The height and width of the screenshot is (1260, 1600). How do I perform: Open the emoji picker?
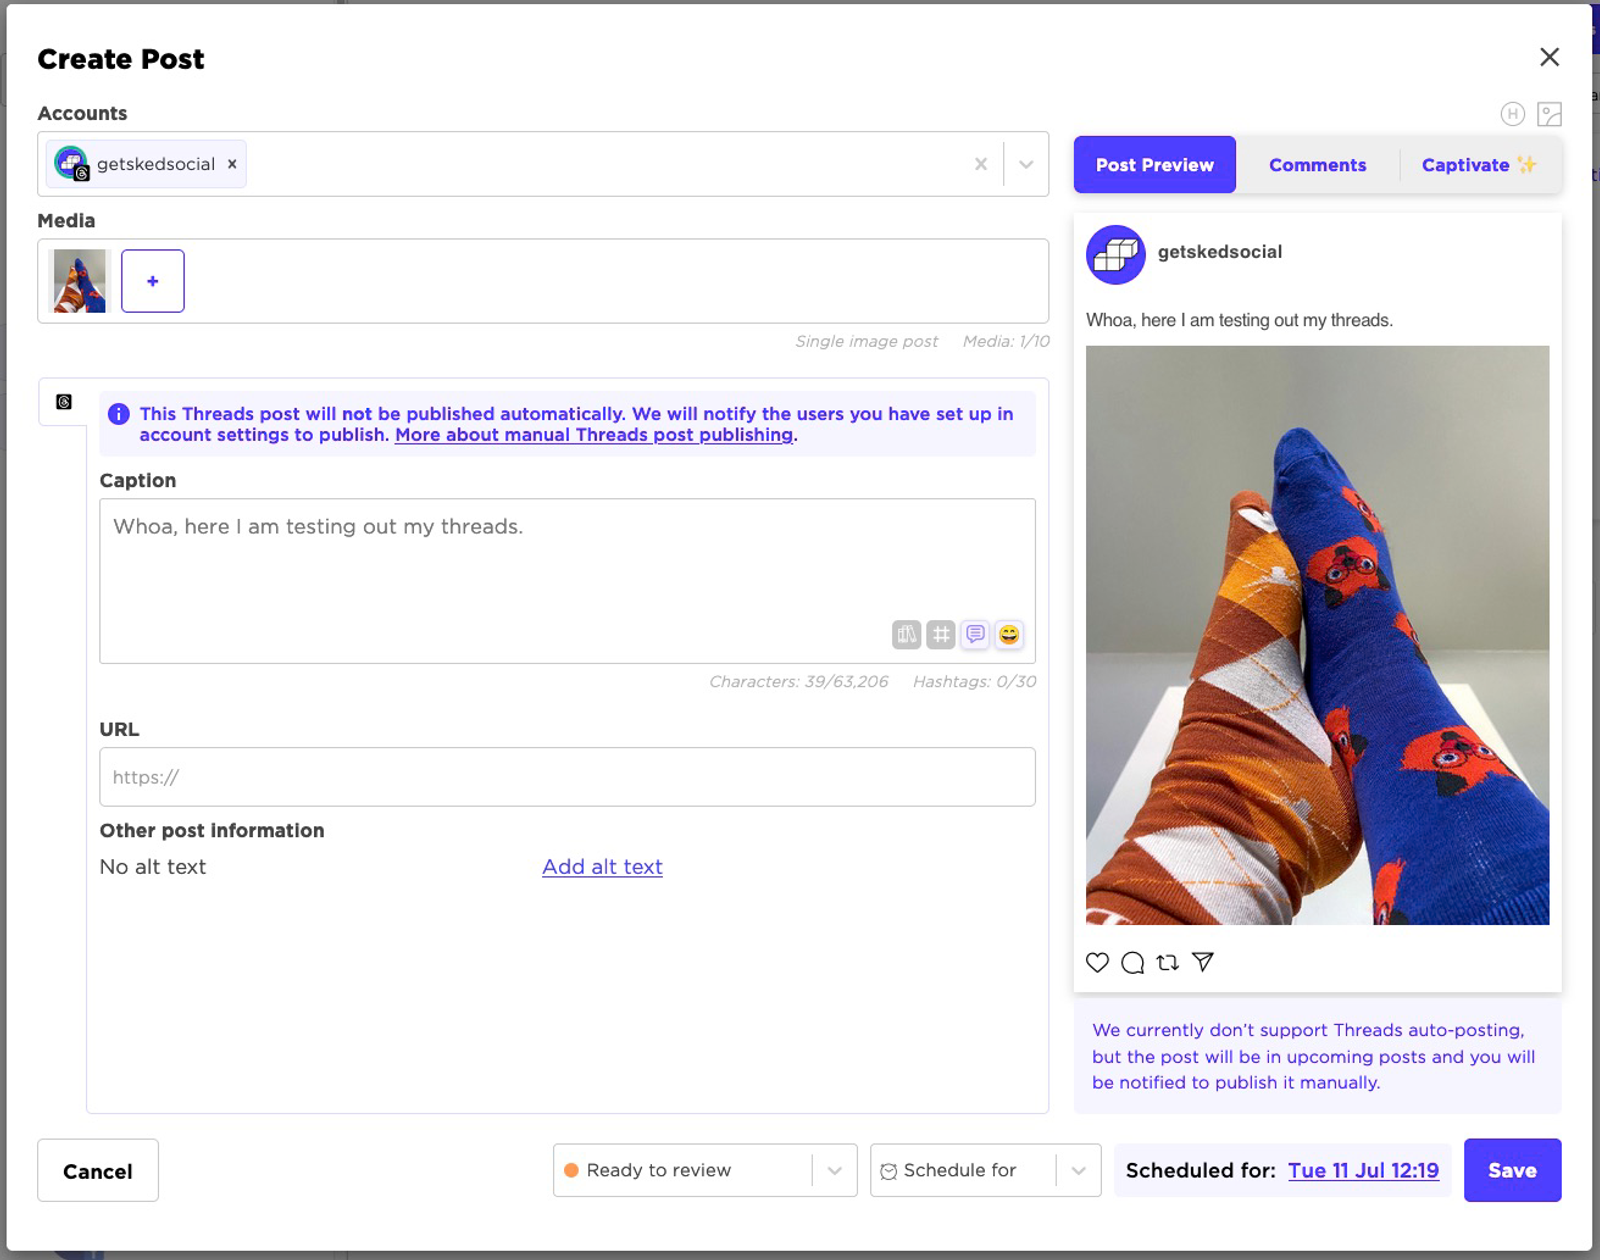(1009, 634)
